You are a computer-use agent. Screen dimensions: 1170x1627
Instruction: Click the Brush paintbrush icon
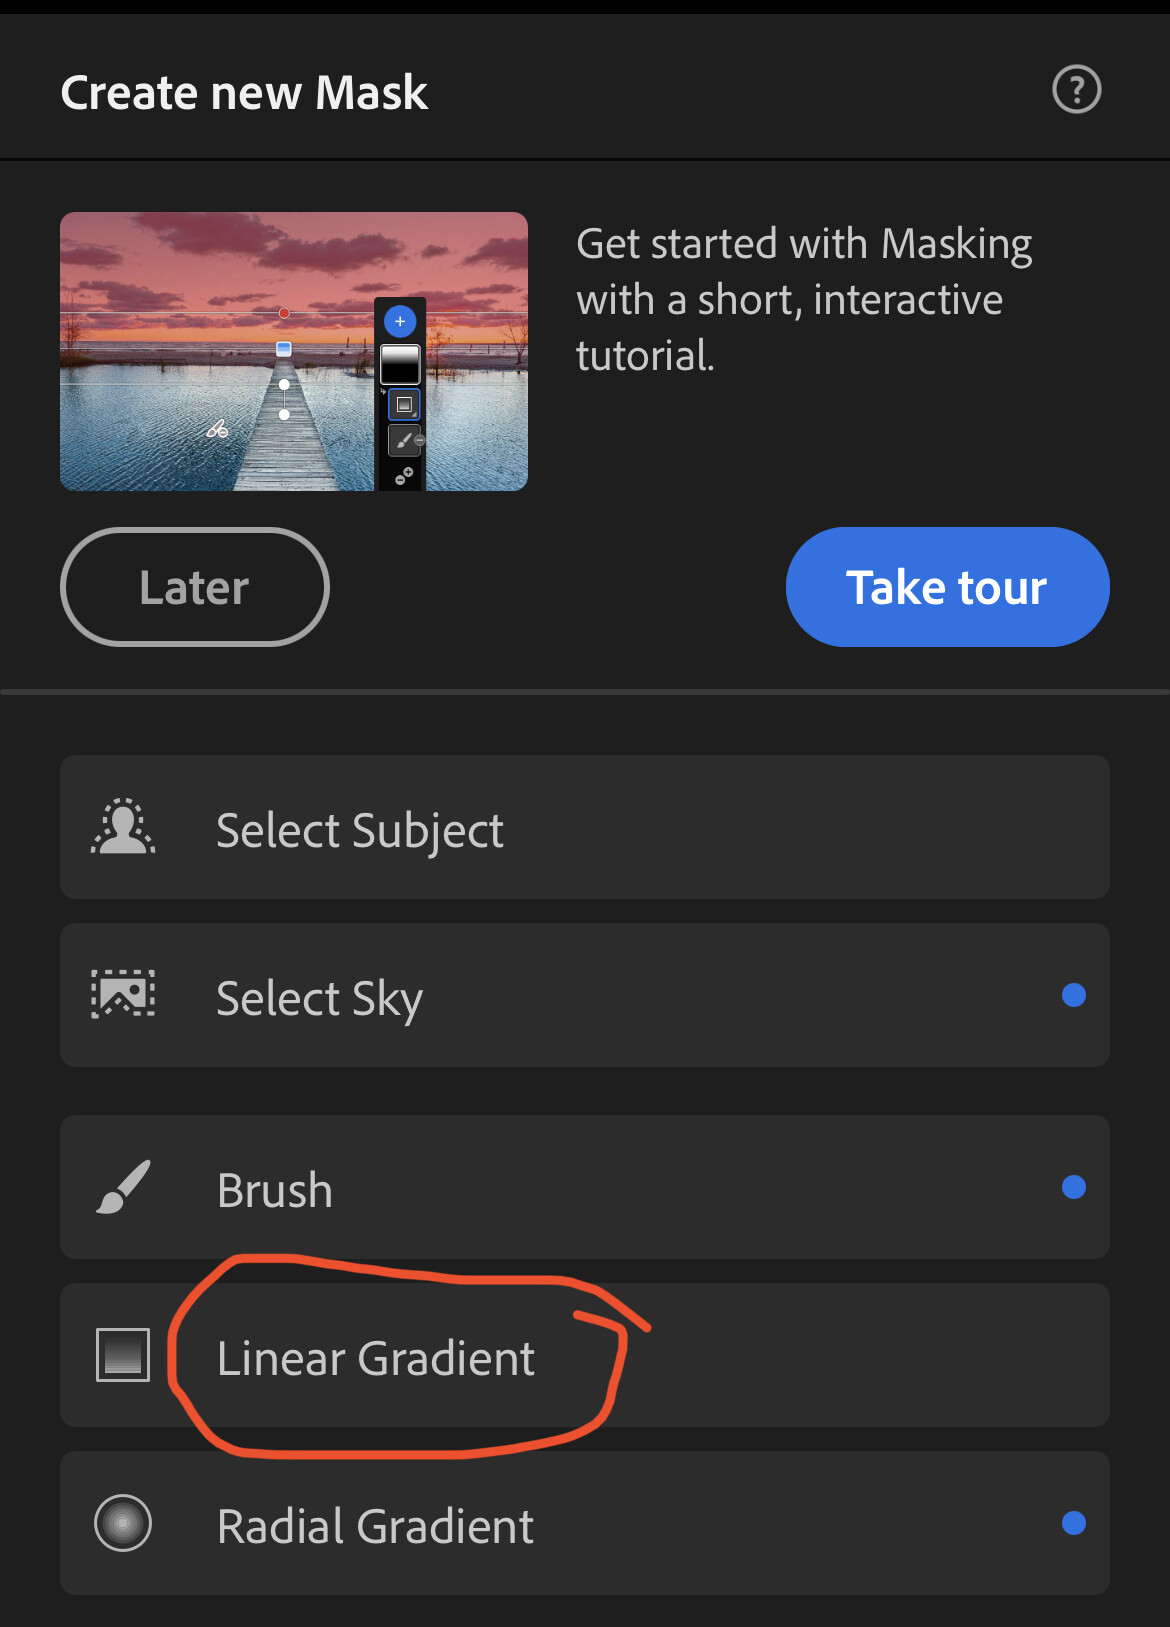[123, 1187]
